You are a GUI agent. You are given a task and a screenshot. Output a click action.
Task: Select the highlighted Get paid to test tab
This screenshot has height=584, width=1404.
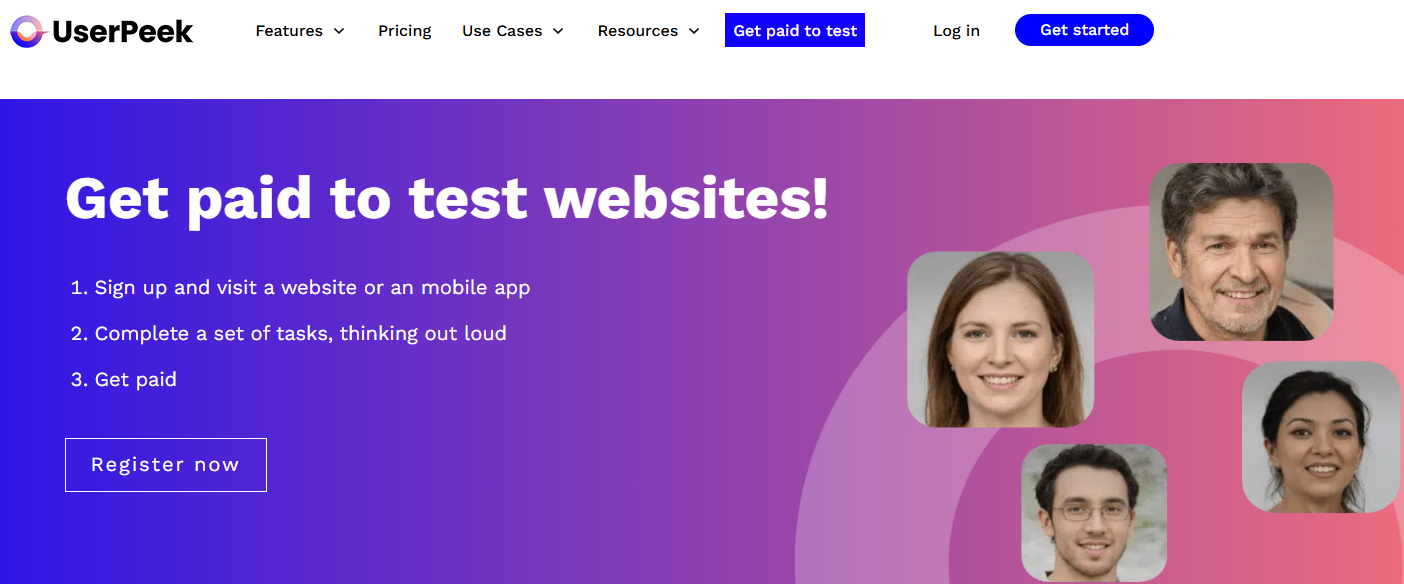pyautogui.click(x=795, y=31)
